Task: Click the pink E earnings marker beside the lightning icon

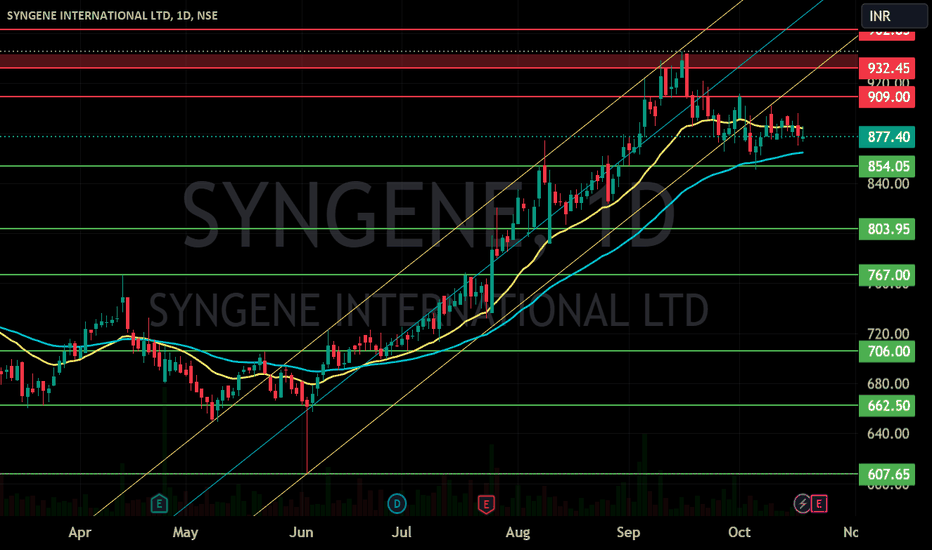Action: point(819,504)
